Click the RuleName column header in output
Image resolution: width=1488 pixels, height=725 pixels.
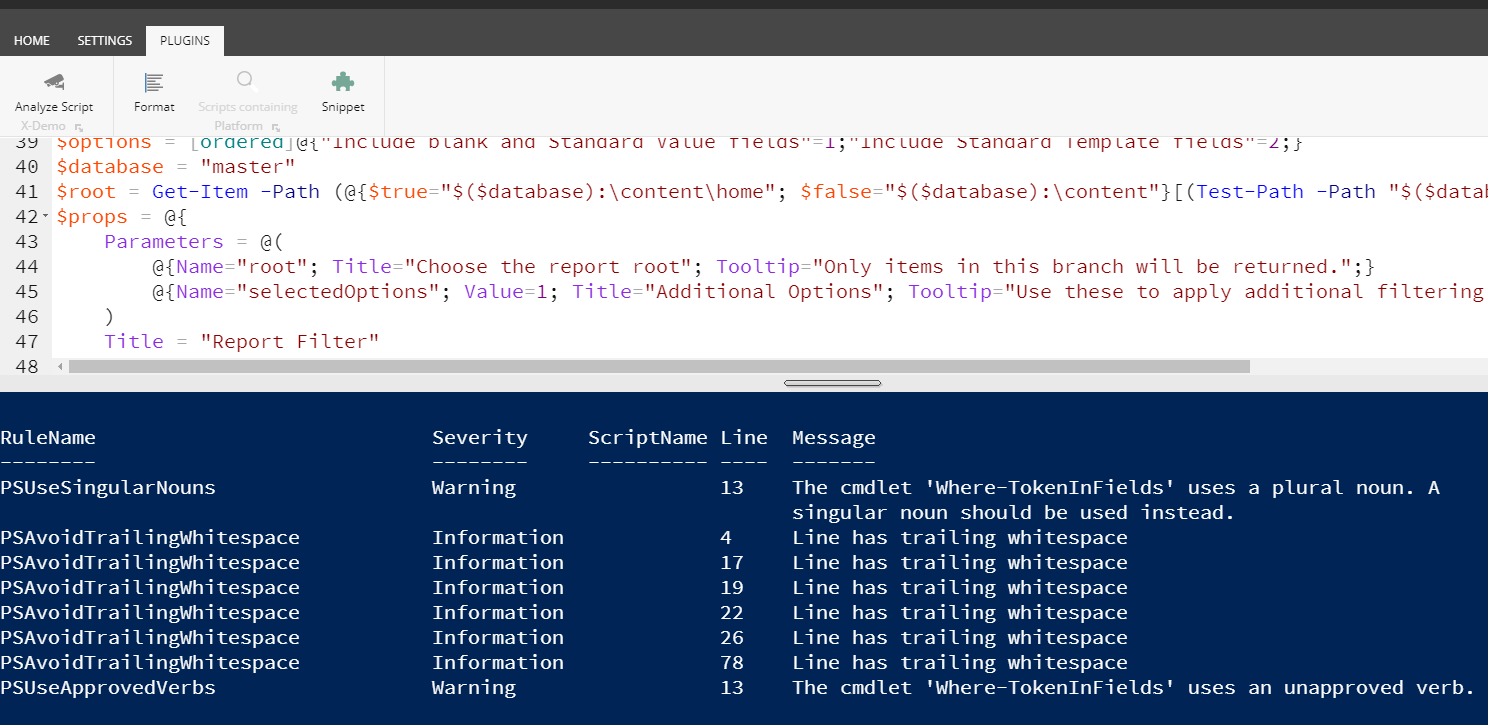[48, 437]
